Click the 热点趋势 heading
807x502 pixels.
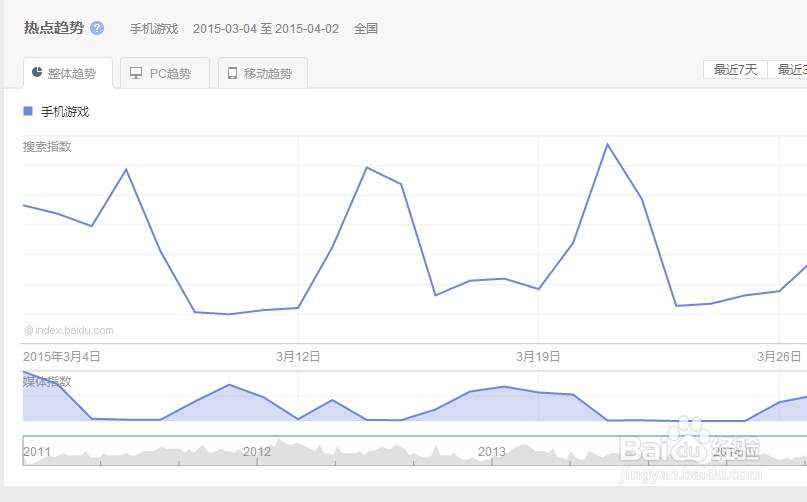point(54,28)
